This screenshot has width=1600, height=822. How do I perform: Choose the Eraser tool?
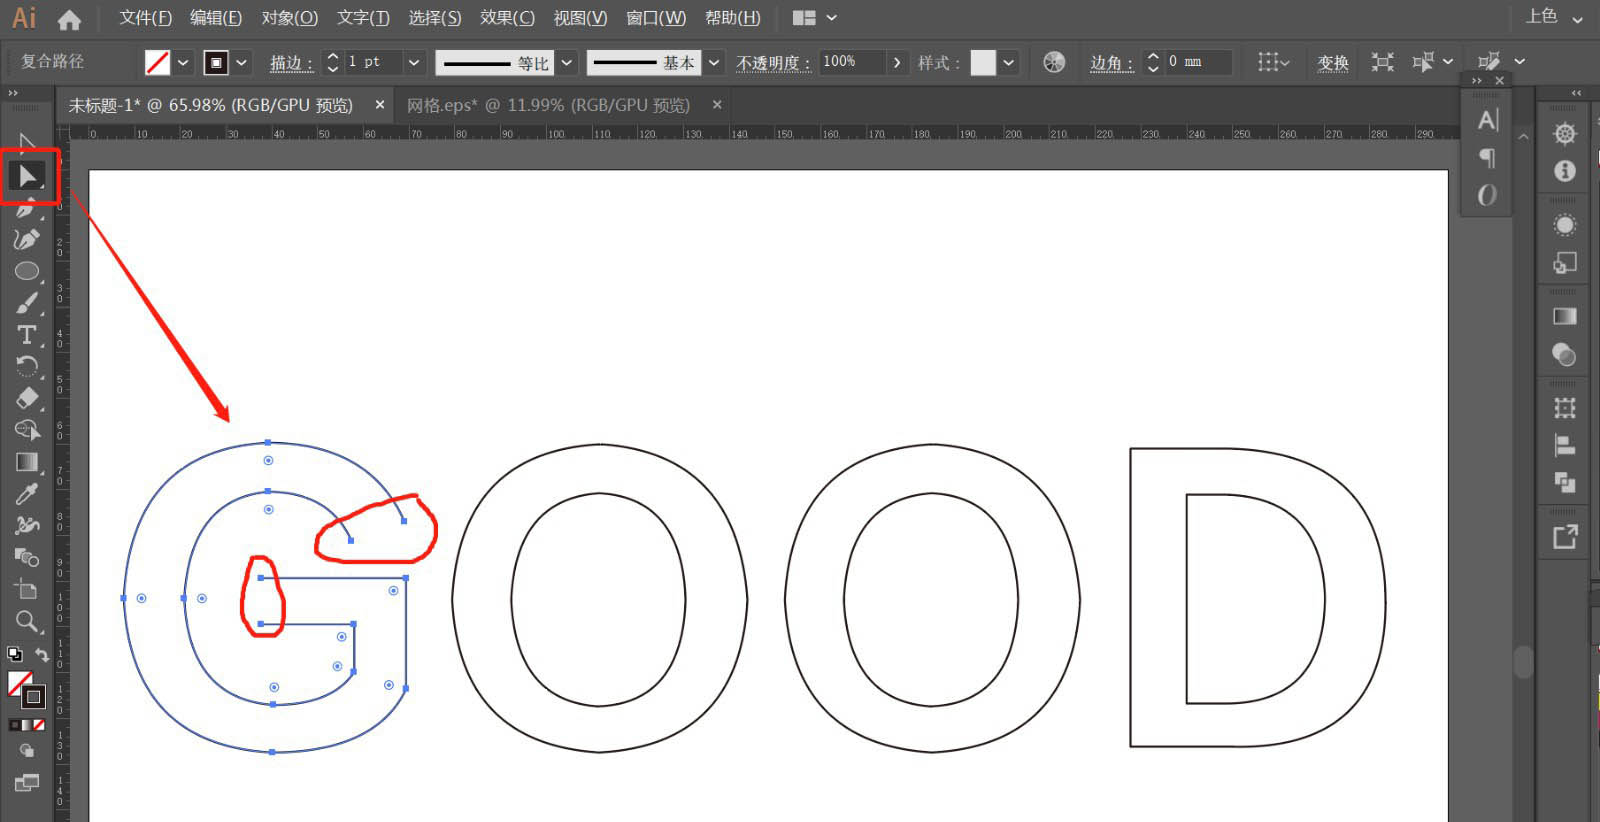27,398
